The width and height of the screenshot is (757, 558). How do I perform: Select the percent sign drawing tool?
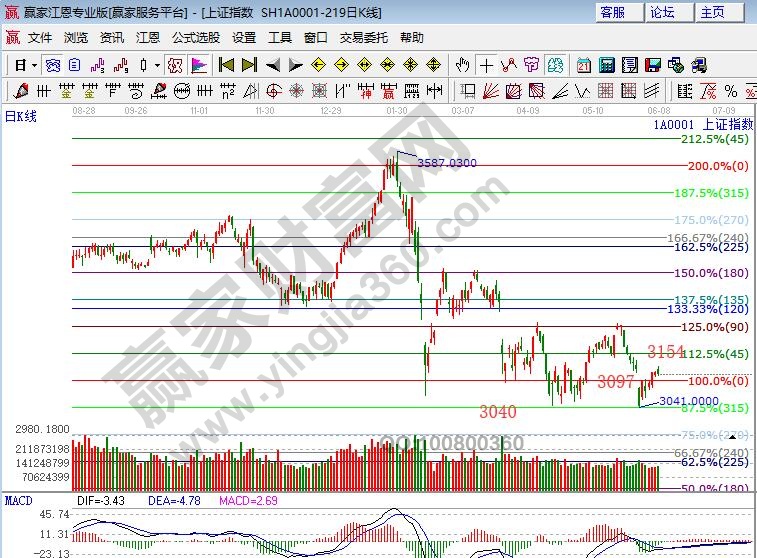[732, 91]
